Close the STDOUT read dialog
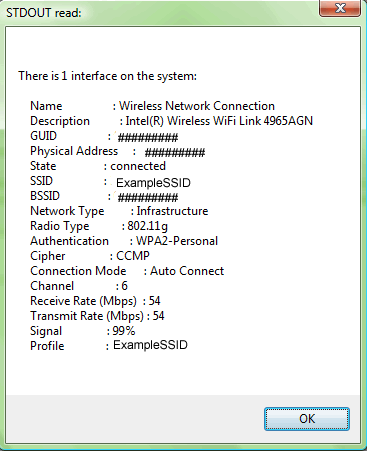The image size is (367, 451). point(340,8)
